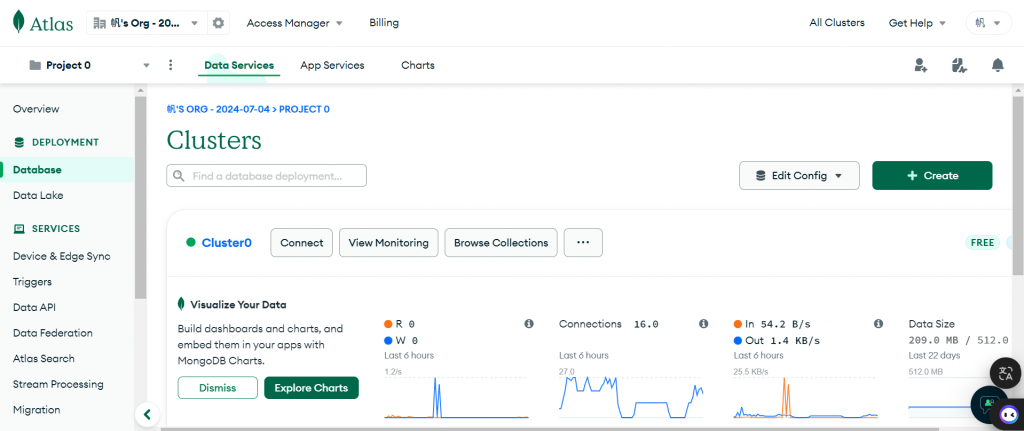The image size is (1024, 431).
Task: Open Data Lake in the sidebar
Action: [38, 195]
